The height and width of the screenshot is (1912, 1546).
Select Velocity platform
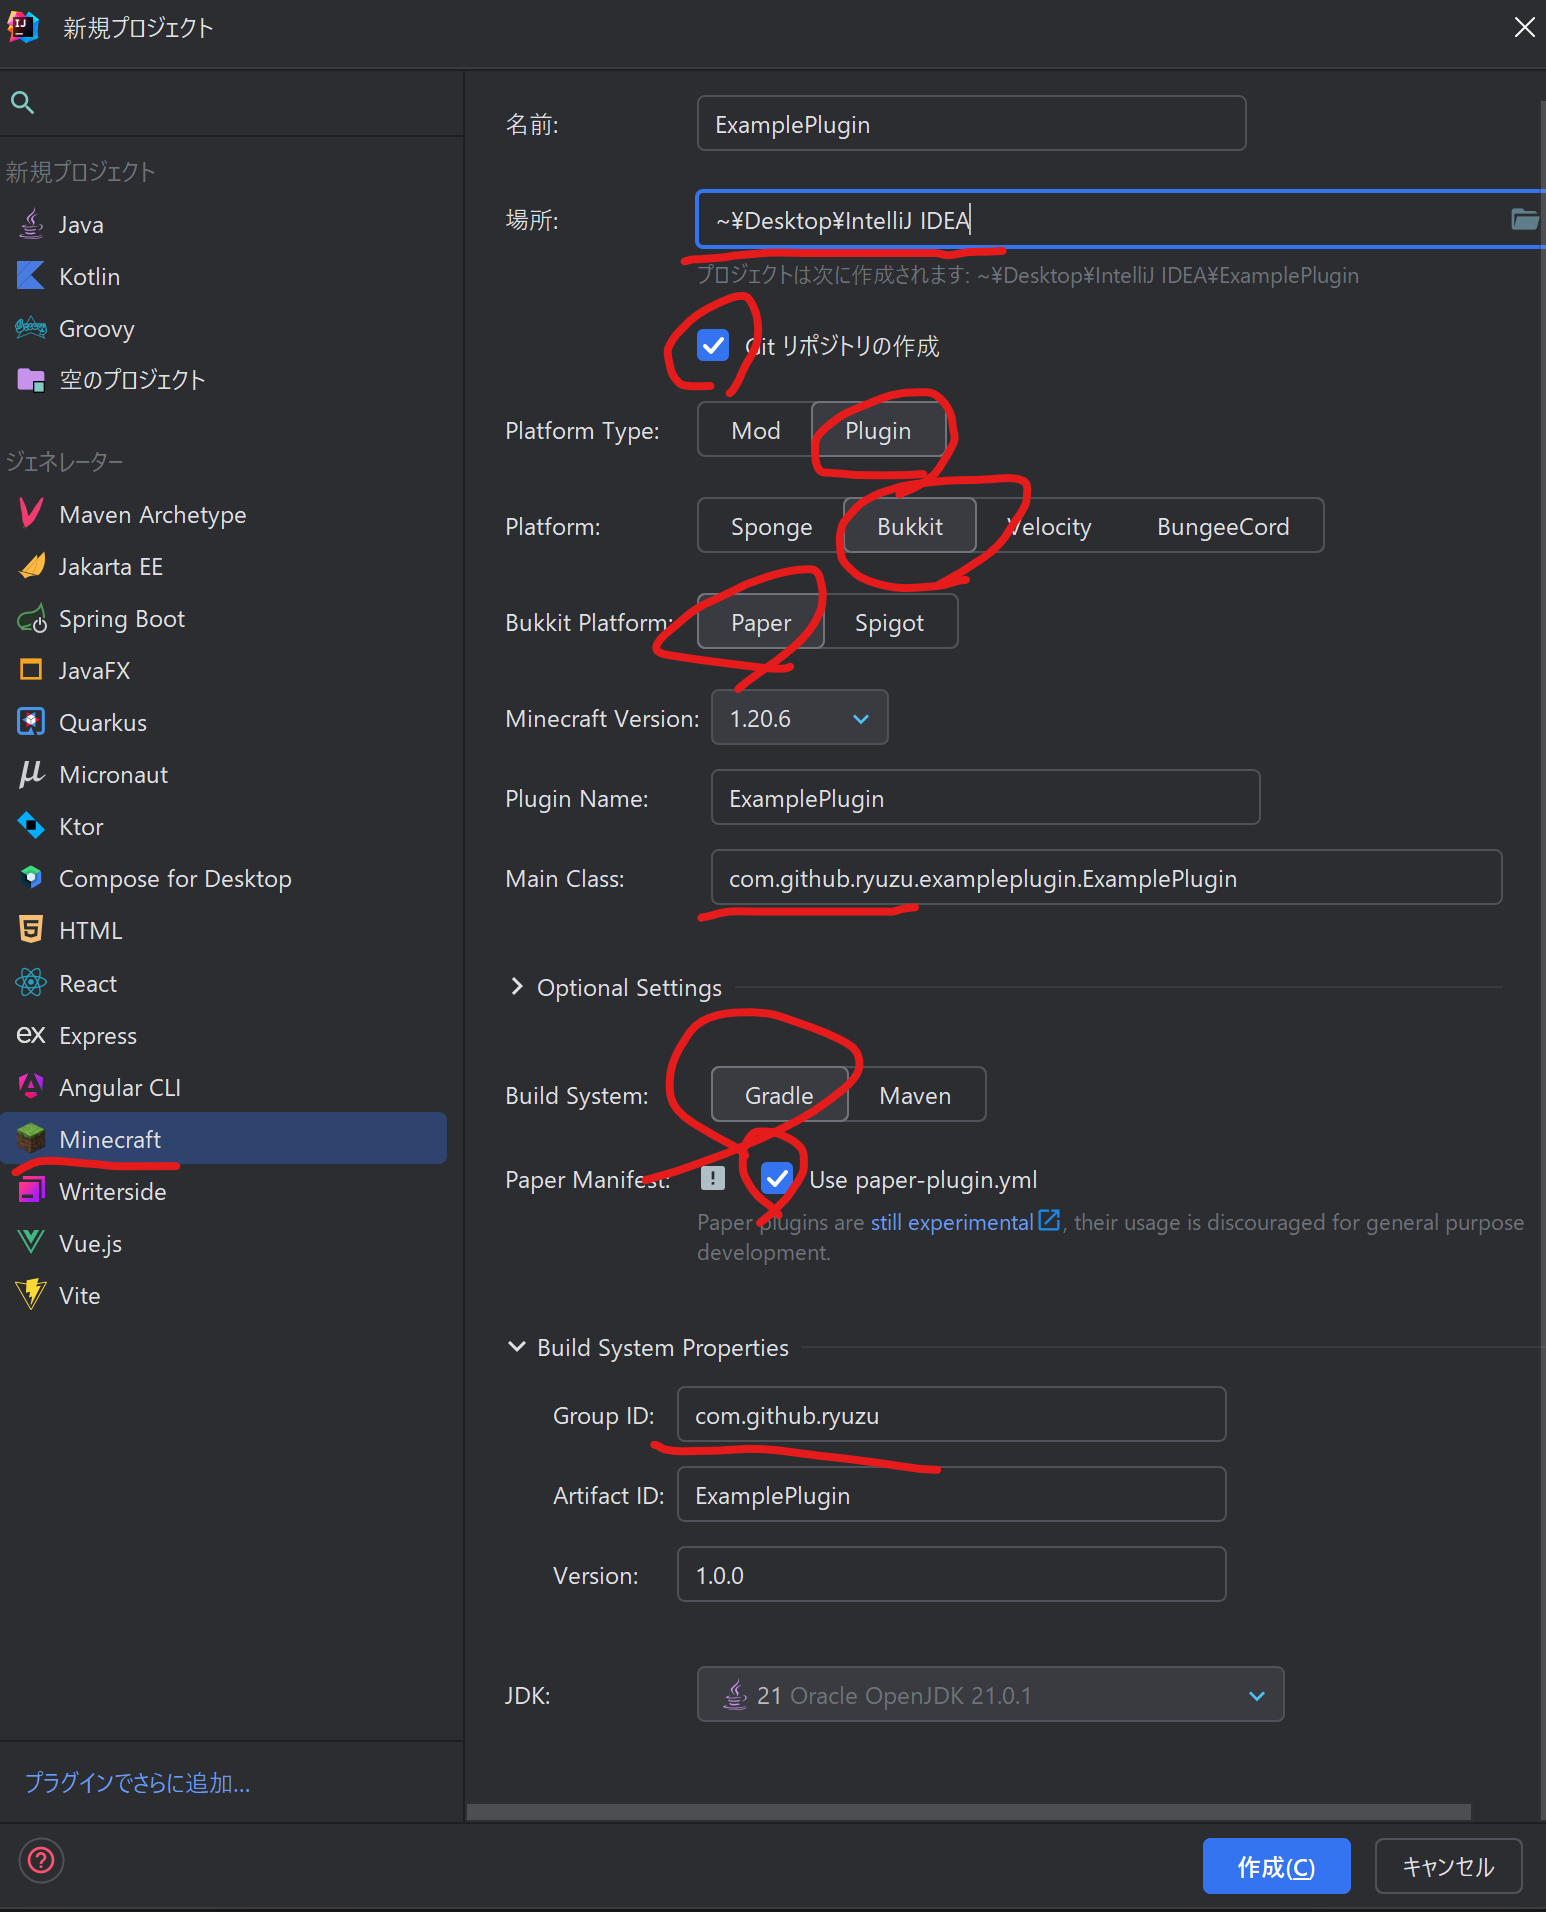pyautogui.click(x=1050, y=526)
